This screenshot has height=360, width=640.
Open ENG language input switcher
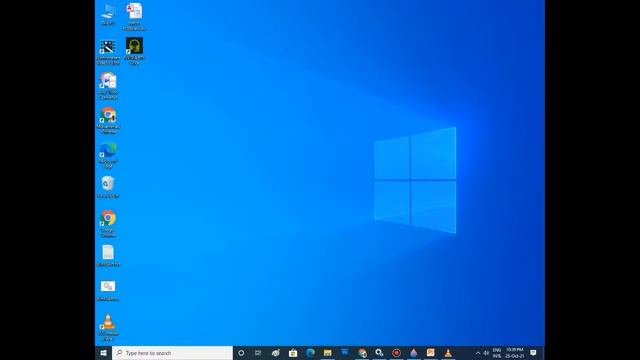coord(497,353)
